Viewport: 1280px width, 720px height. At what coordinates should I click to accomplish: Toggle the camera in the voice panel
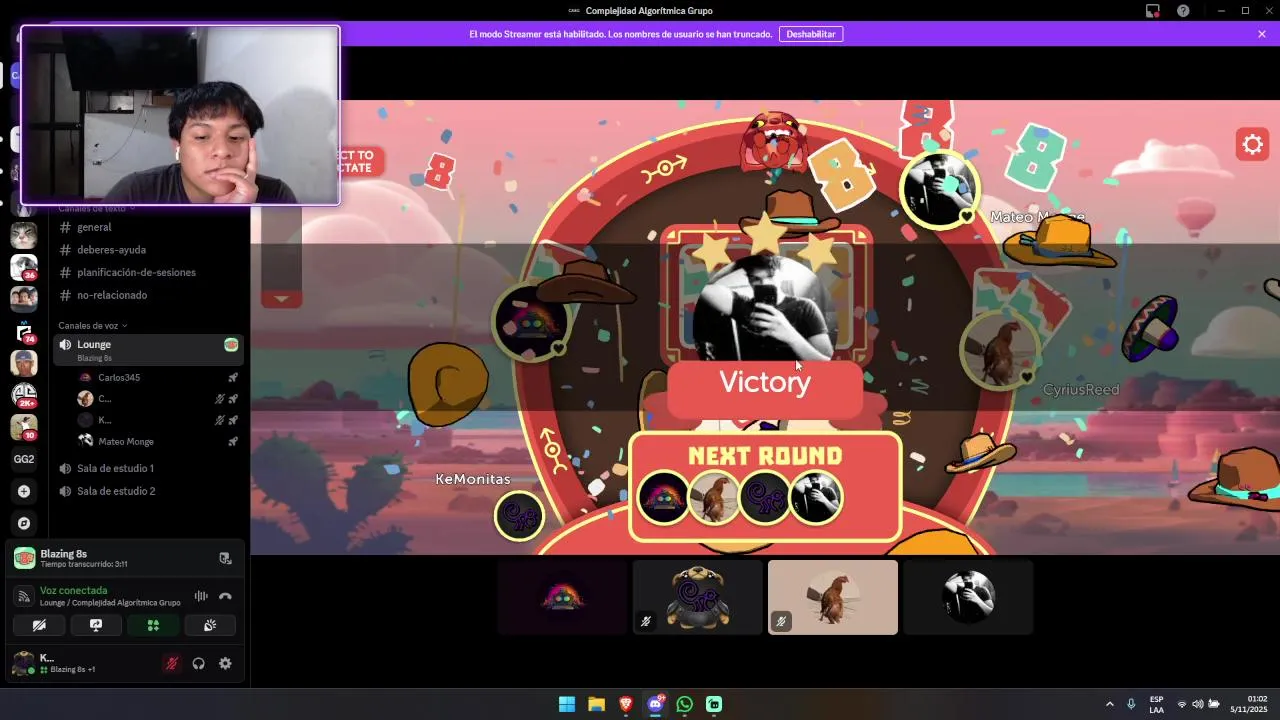pyautogui.click(x=39, y=625)
